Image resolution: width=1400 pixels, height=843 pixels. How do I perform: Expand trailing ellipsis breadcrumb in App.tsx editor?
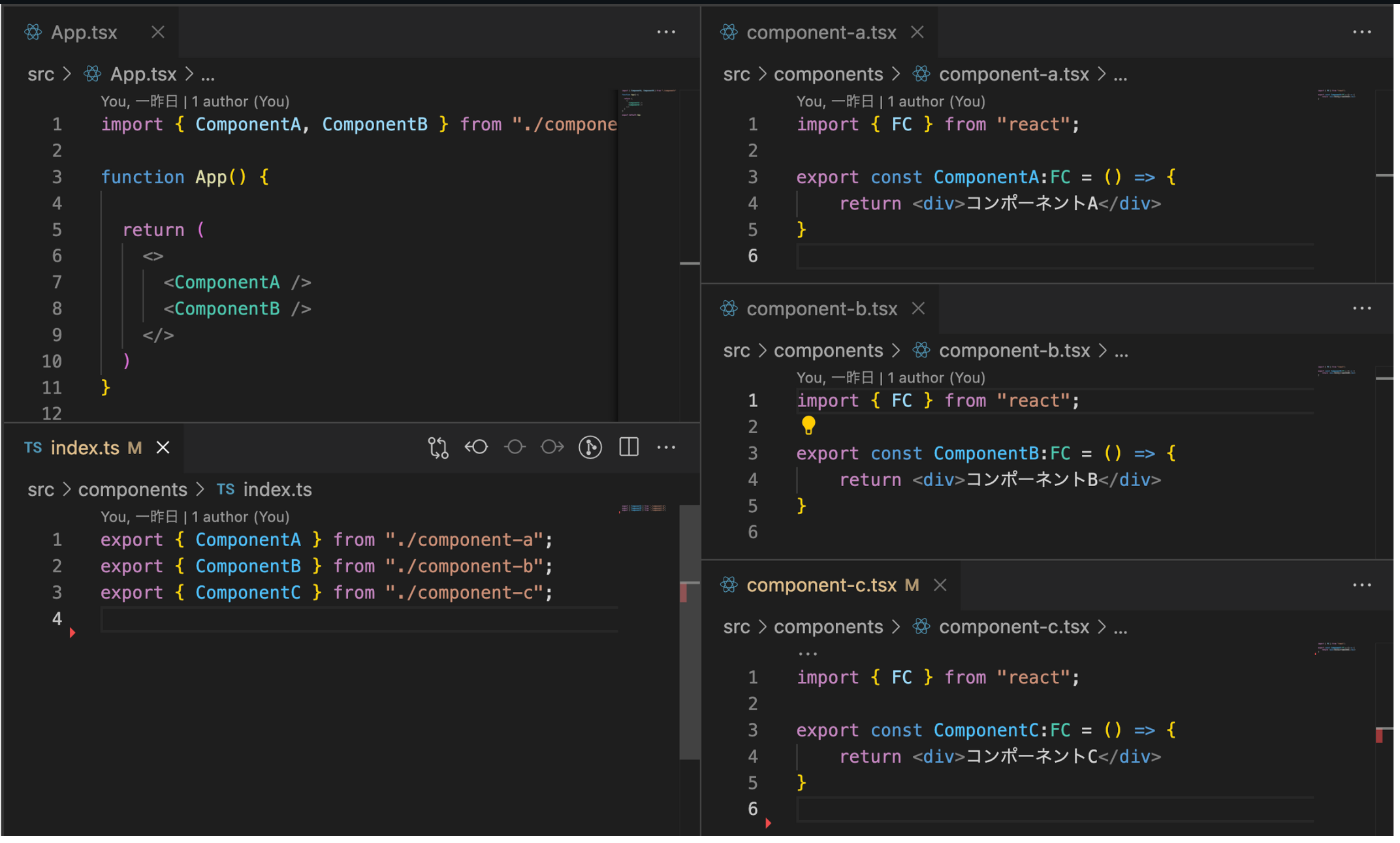[208, 74]
